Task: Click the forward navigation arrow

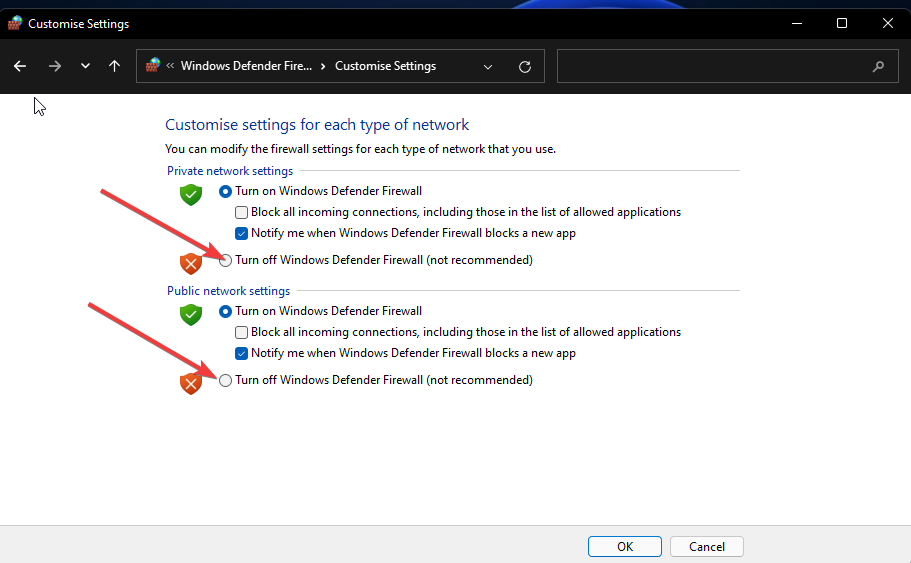Action: click(55, 66)
